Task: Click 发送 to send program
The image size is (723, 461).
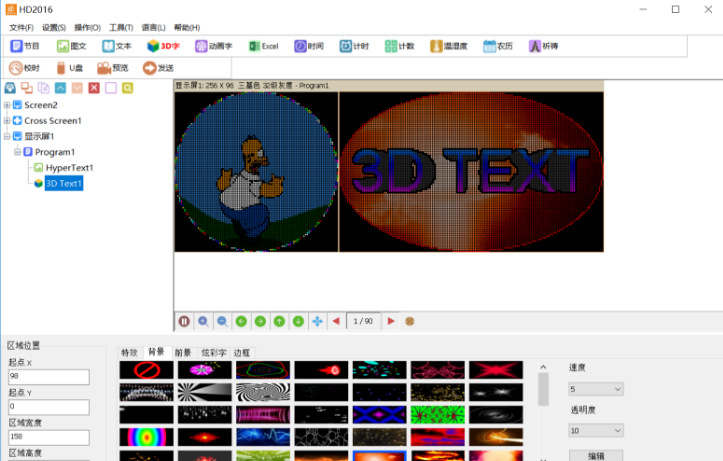Action: (x=158, y=68)
